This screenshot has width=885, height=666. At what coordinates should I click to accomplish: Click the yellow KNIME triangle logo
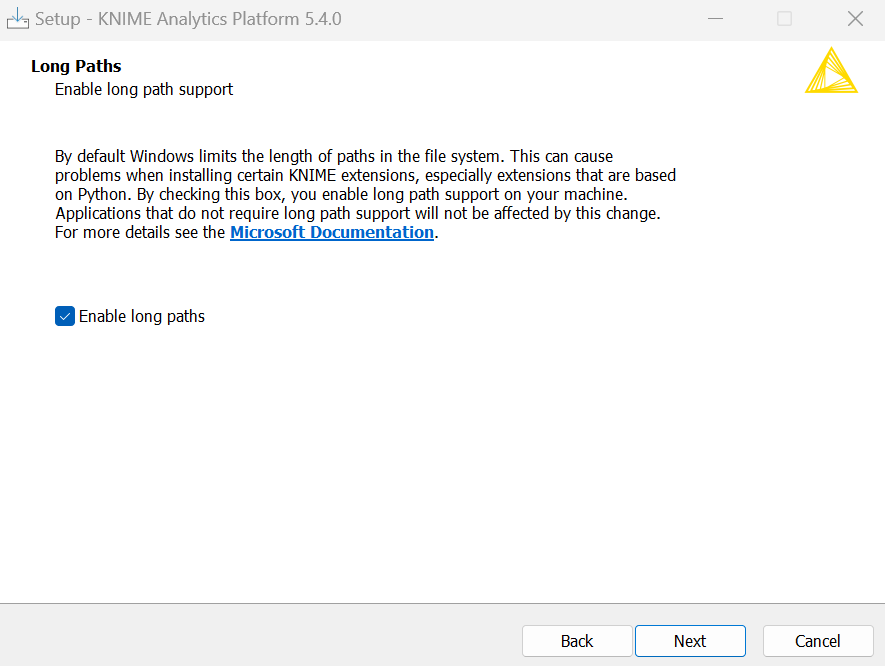pyautogui.click(x=831, y=71)
